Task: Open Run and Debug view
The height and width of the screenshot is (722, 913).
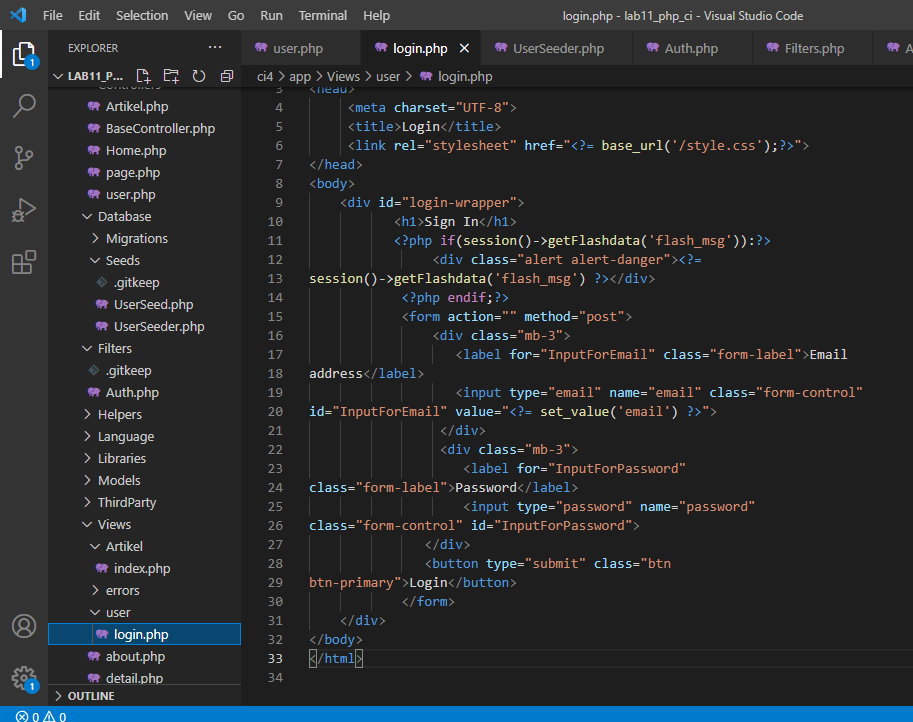Action: click(x=24, y=210)
